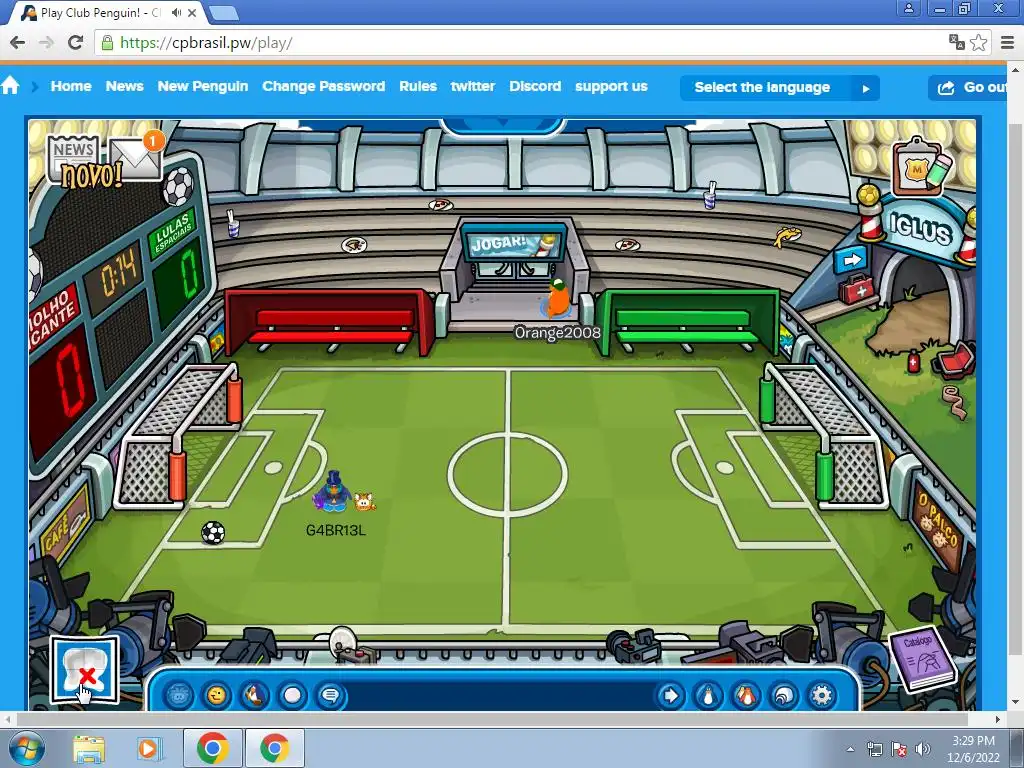
Task: Open the support us link
Action: coord(611,86)
